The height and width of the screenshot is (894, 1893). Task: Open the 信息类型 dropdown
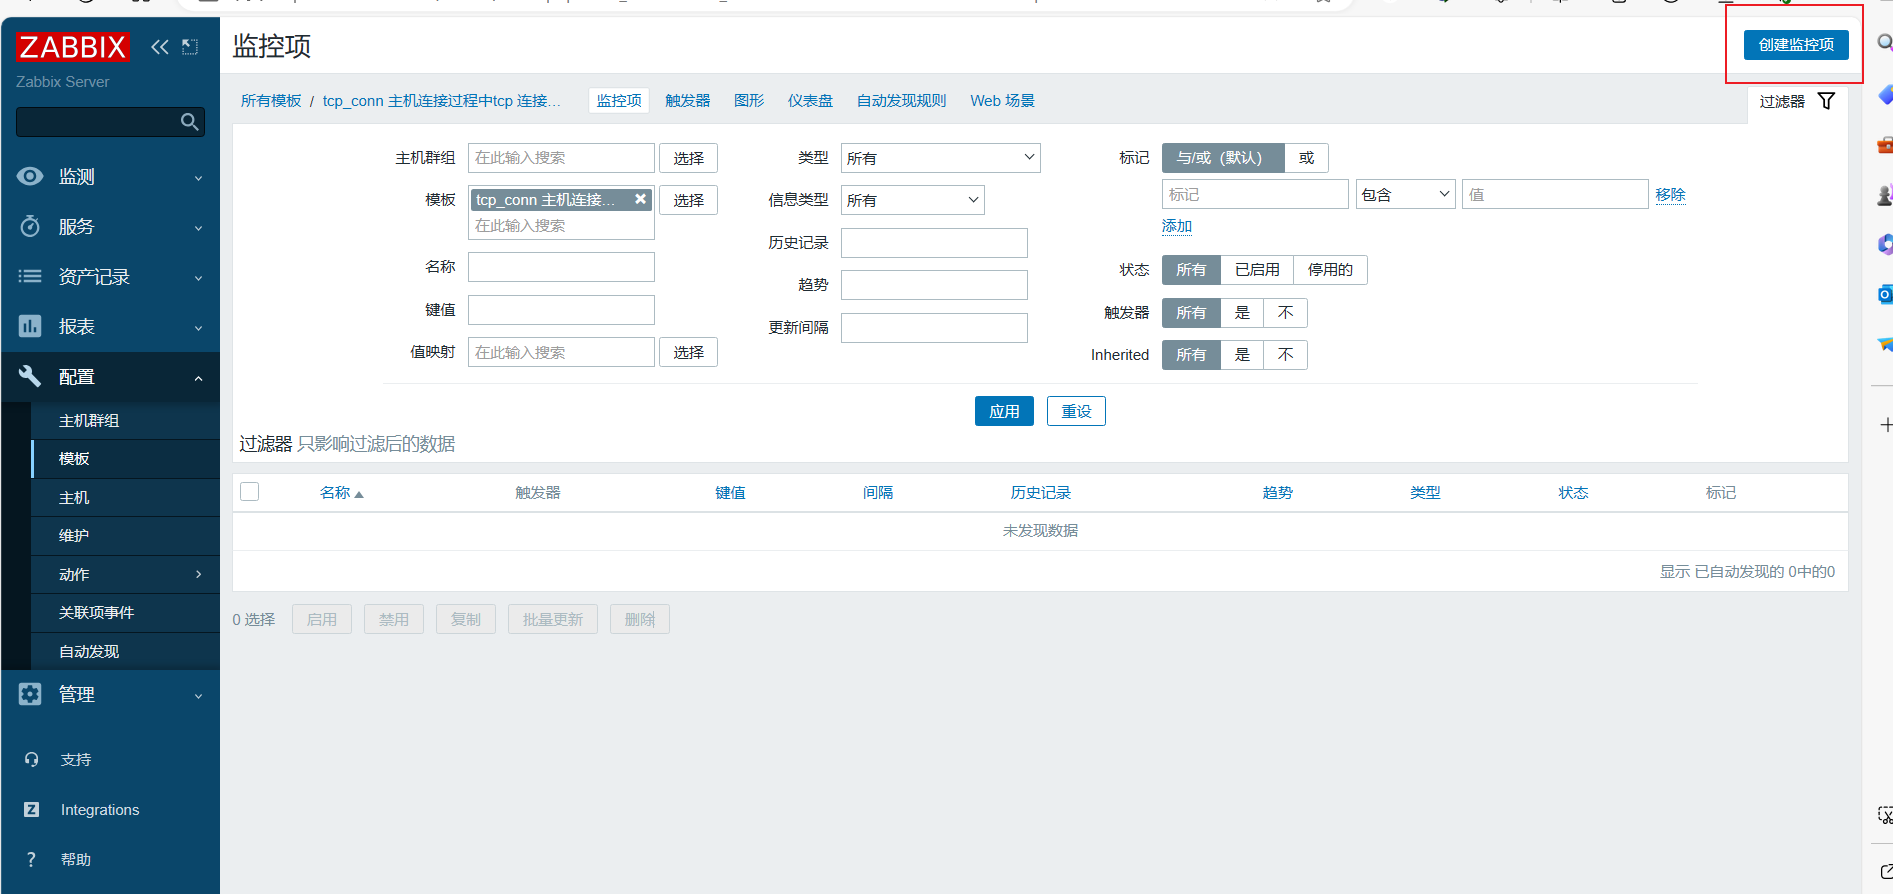pos(912,200)
